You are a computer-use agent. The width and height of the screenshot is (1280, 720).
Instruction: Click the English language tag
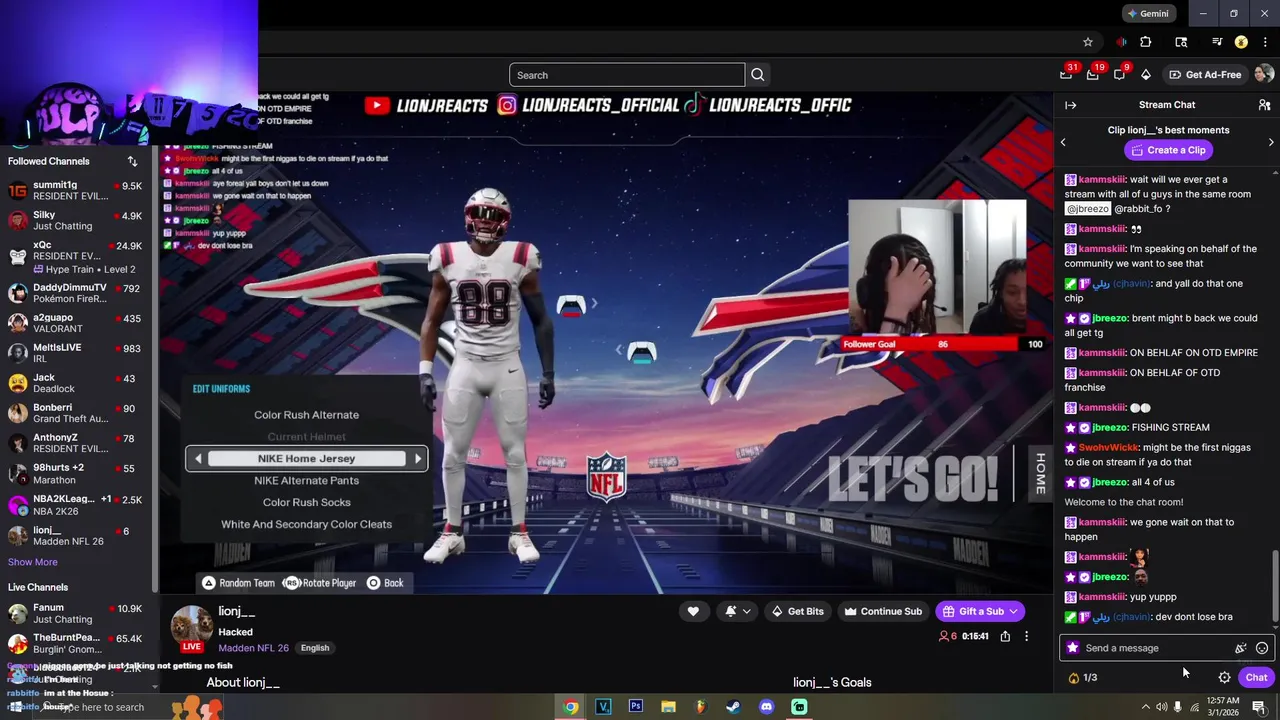[315, 648]
